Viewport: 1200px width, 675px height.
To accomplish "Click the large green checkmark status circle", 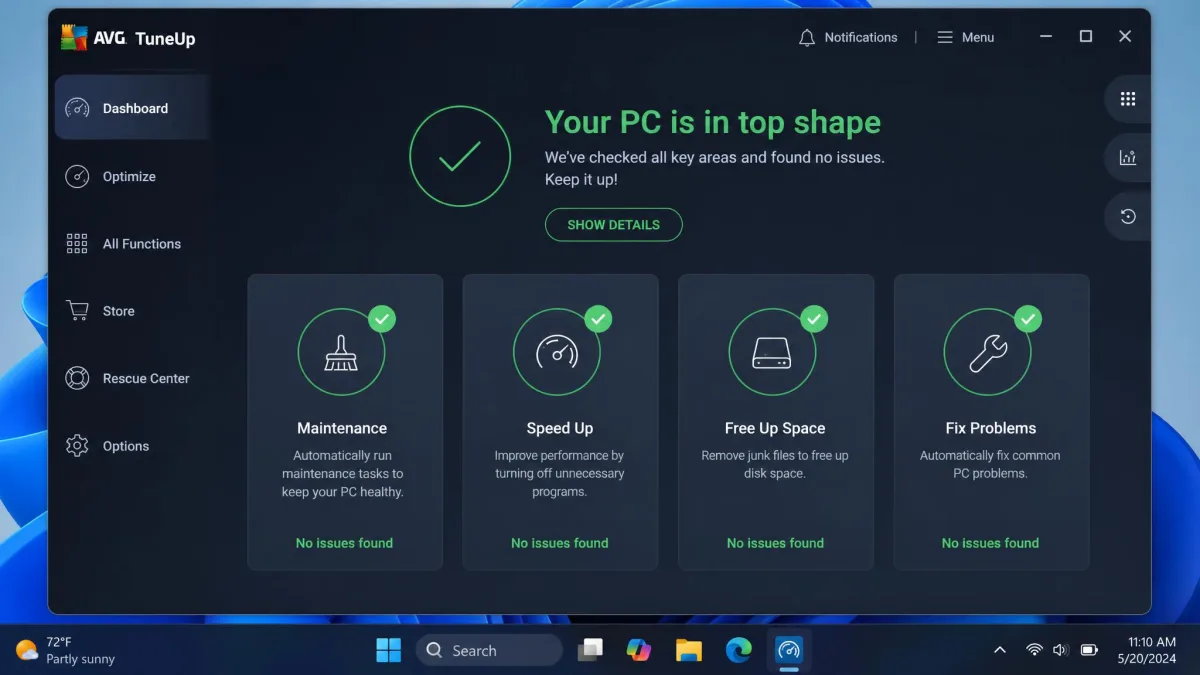I will (460, 156).
